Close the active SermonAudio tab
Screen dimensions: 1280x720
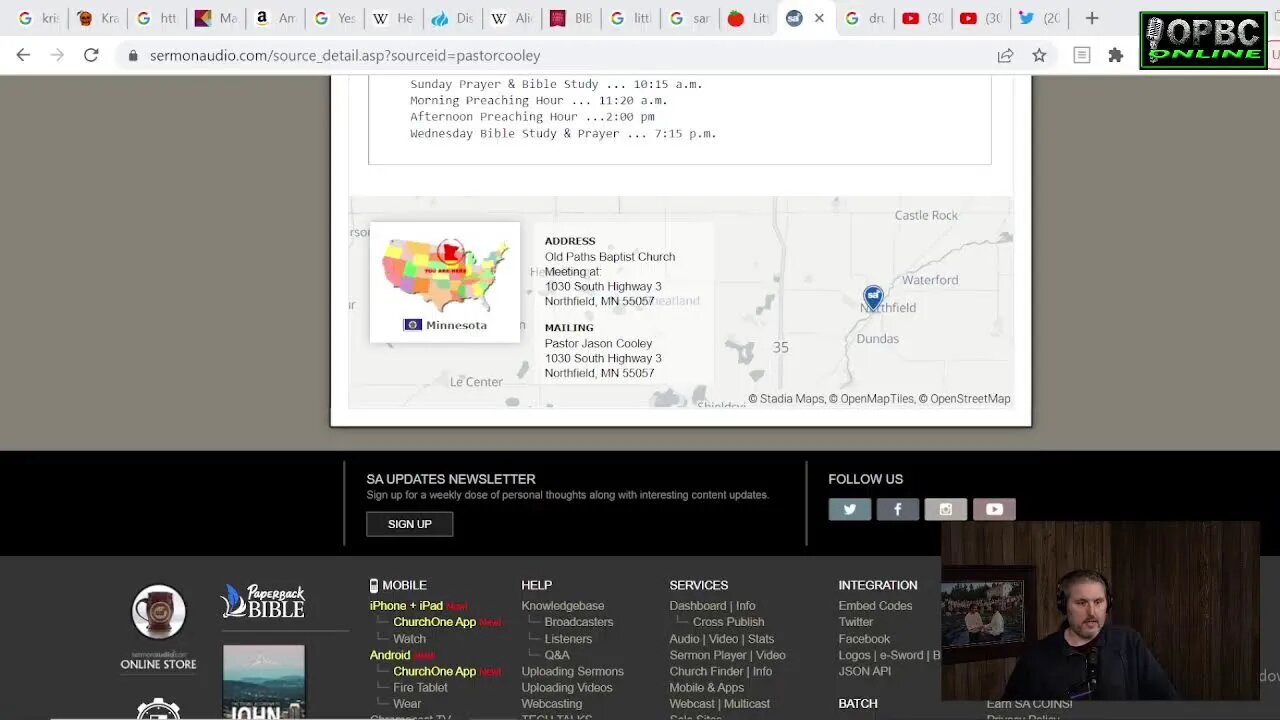click(x=819, y=18)
